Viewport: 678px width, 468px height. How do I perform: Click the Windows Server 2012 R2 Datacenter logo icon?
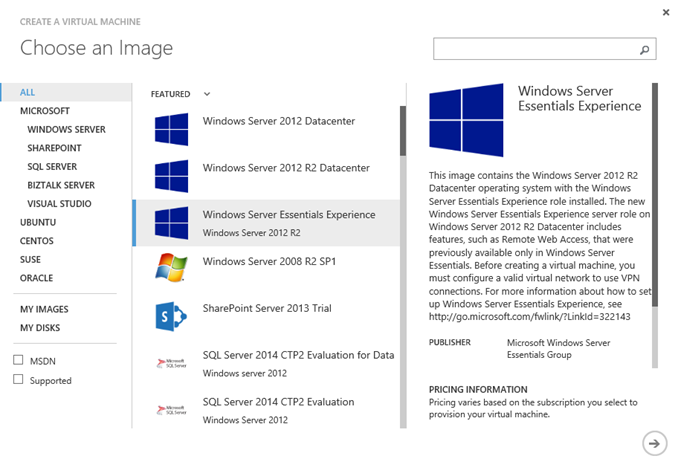171,176
